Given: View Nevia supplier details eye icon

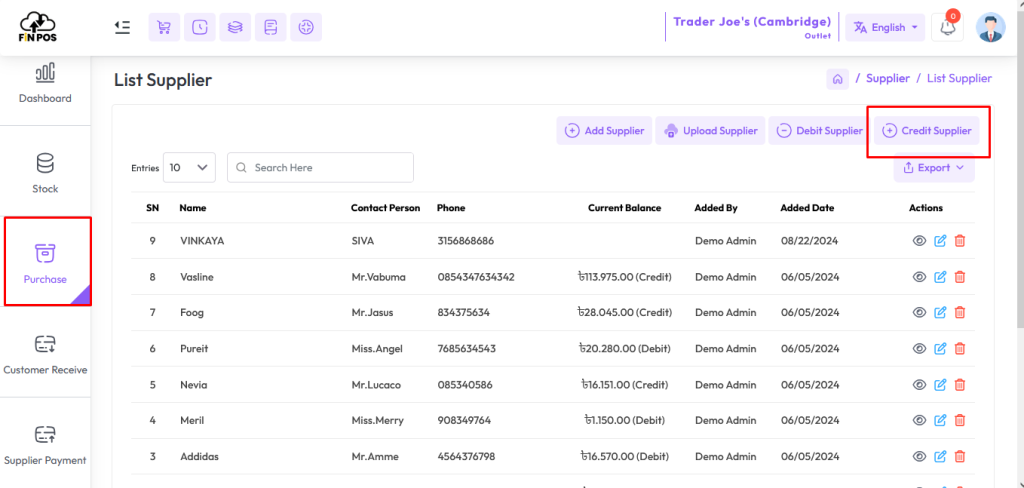Looking at the screenshot, I should [920, 385].
